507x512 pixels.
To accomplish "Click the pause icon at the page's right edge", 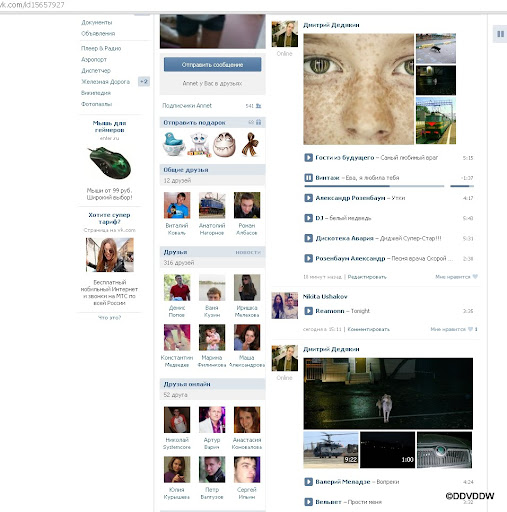I will pyautogui.click(x=500, y=34).
